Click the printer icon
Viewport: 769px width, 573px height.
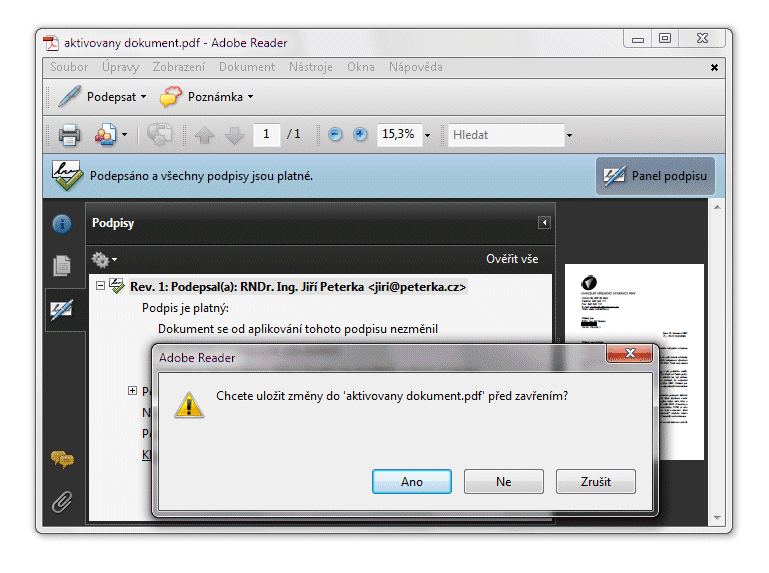[x=70, y=135]
